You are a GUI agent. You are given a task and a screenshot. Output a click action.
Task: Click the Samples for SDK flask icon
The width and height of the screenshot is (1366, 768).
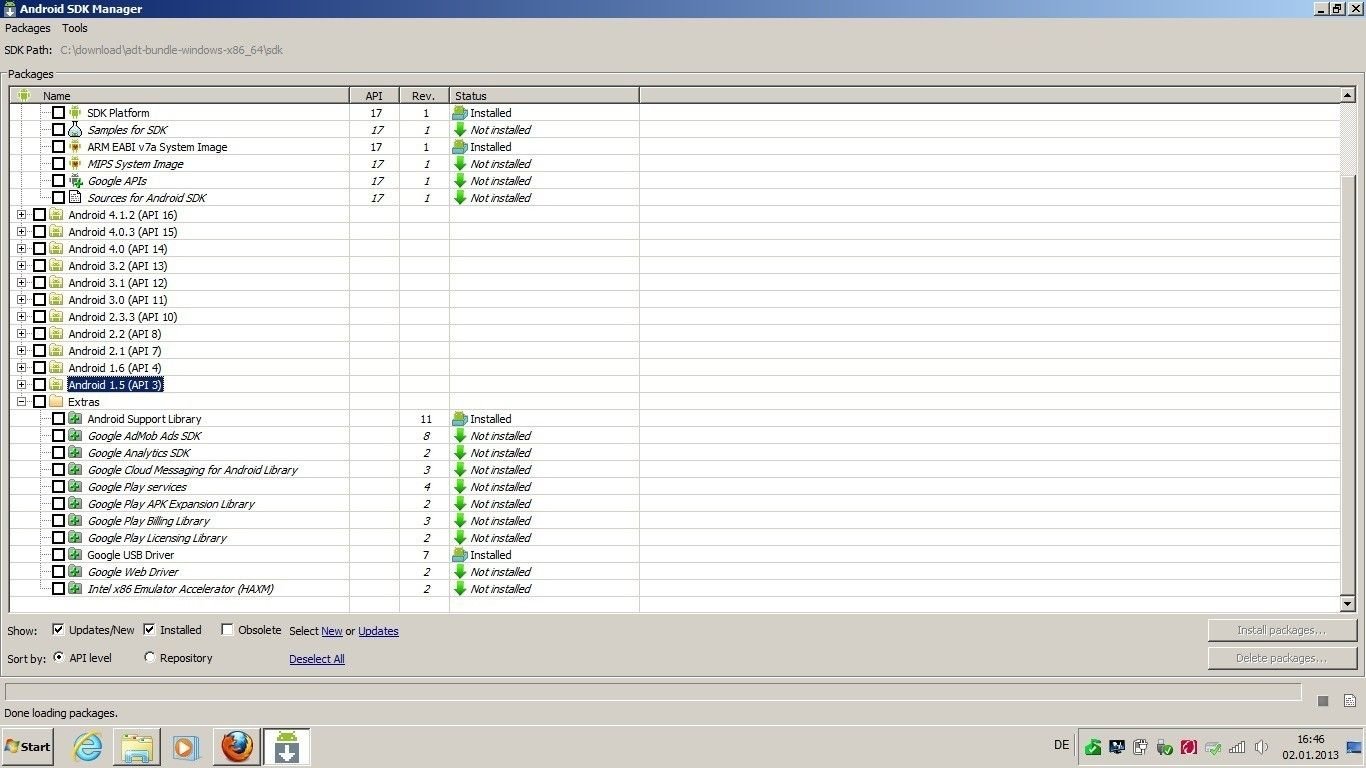pyautogui.click(x=75, y=130)
